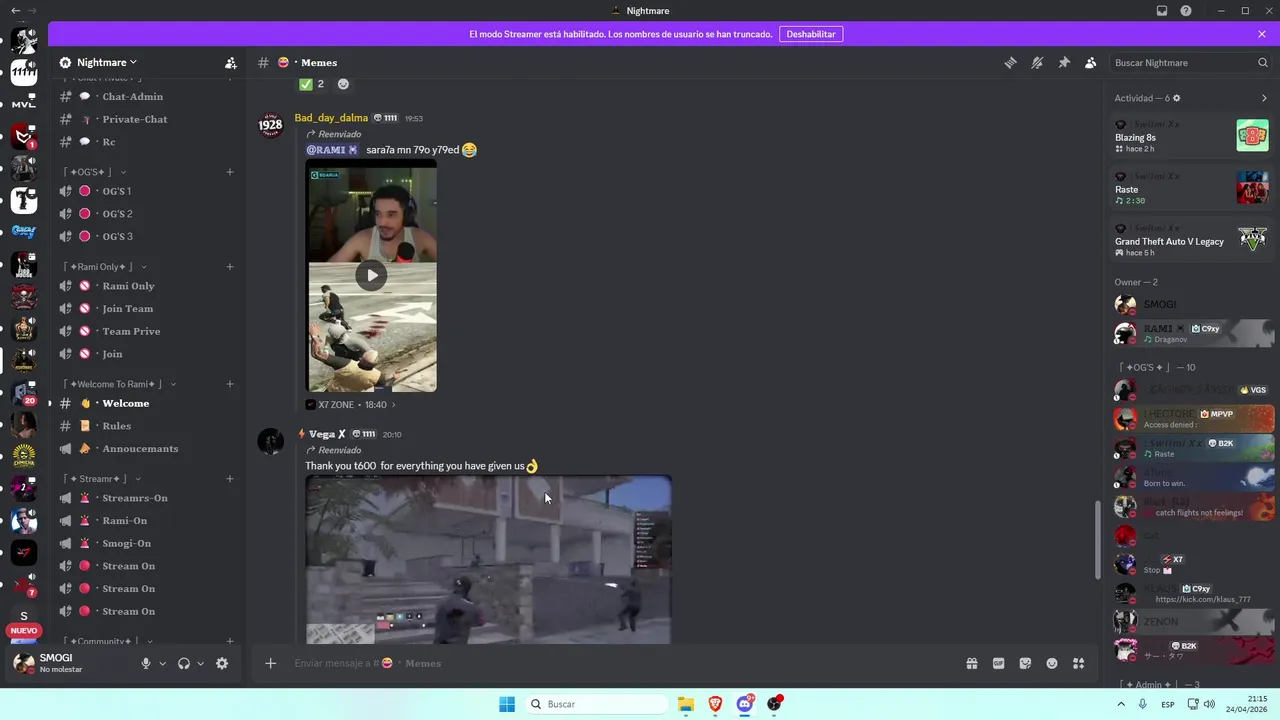Open pinned messages
This screenshot has width=1280, height=720.
click(1064, 62)
